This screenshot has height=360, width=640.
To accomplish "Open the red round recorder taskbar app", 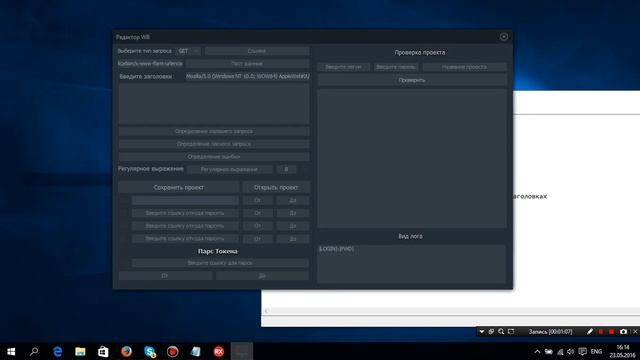I will [x=173, y=351].
